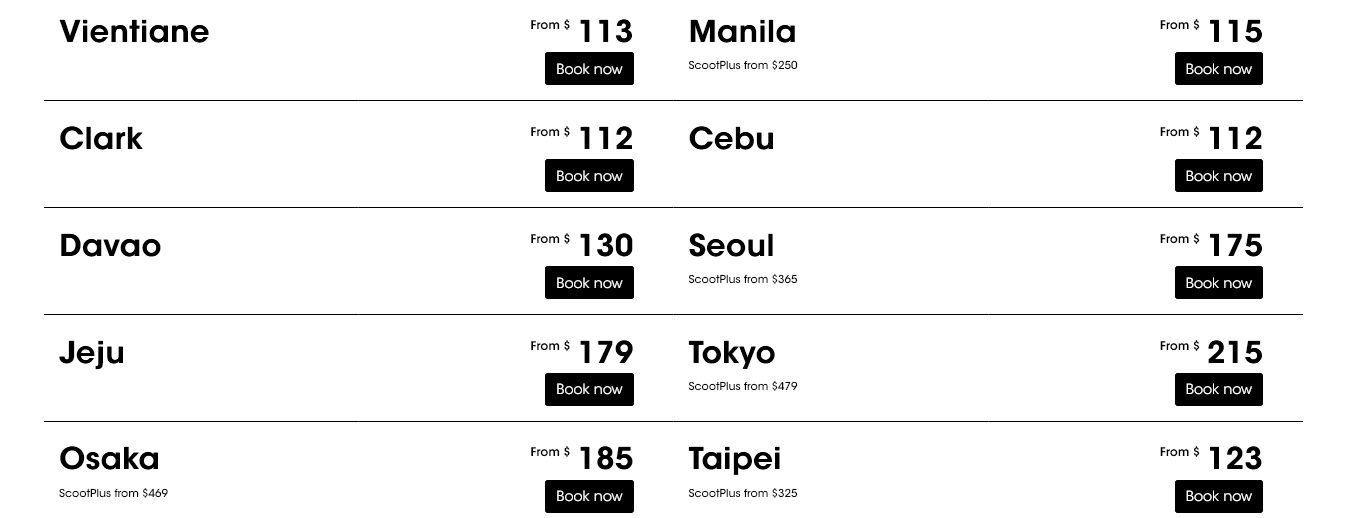
Task: Click Manila's ScootPlus from $250 text
Action: [x=742, y=65]
